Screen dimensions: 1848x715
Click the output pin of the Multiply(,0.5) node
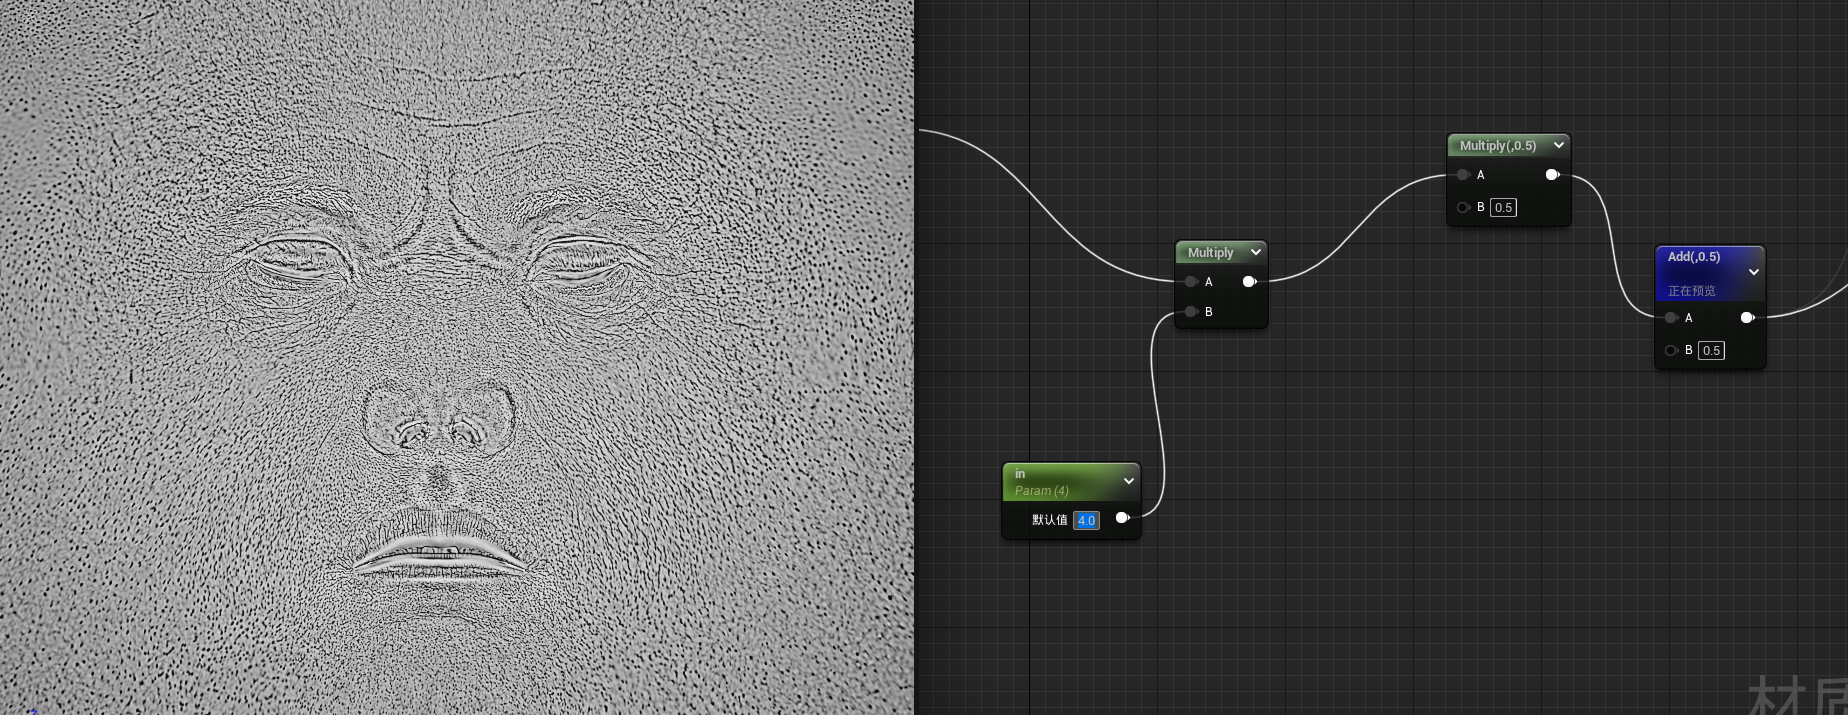(x=1552, y=175)
